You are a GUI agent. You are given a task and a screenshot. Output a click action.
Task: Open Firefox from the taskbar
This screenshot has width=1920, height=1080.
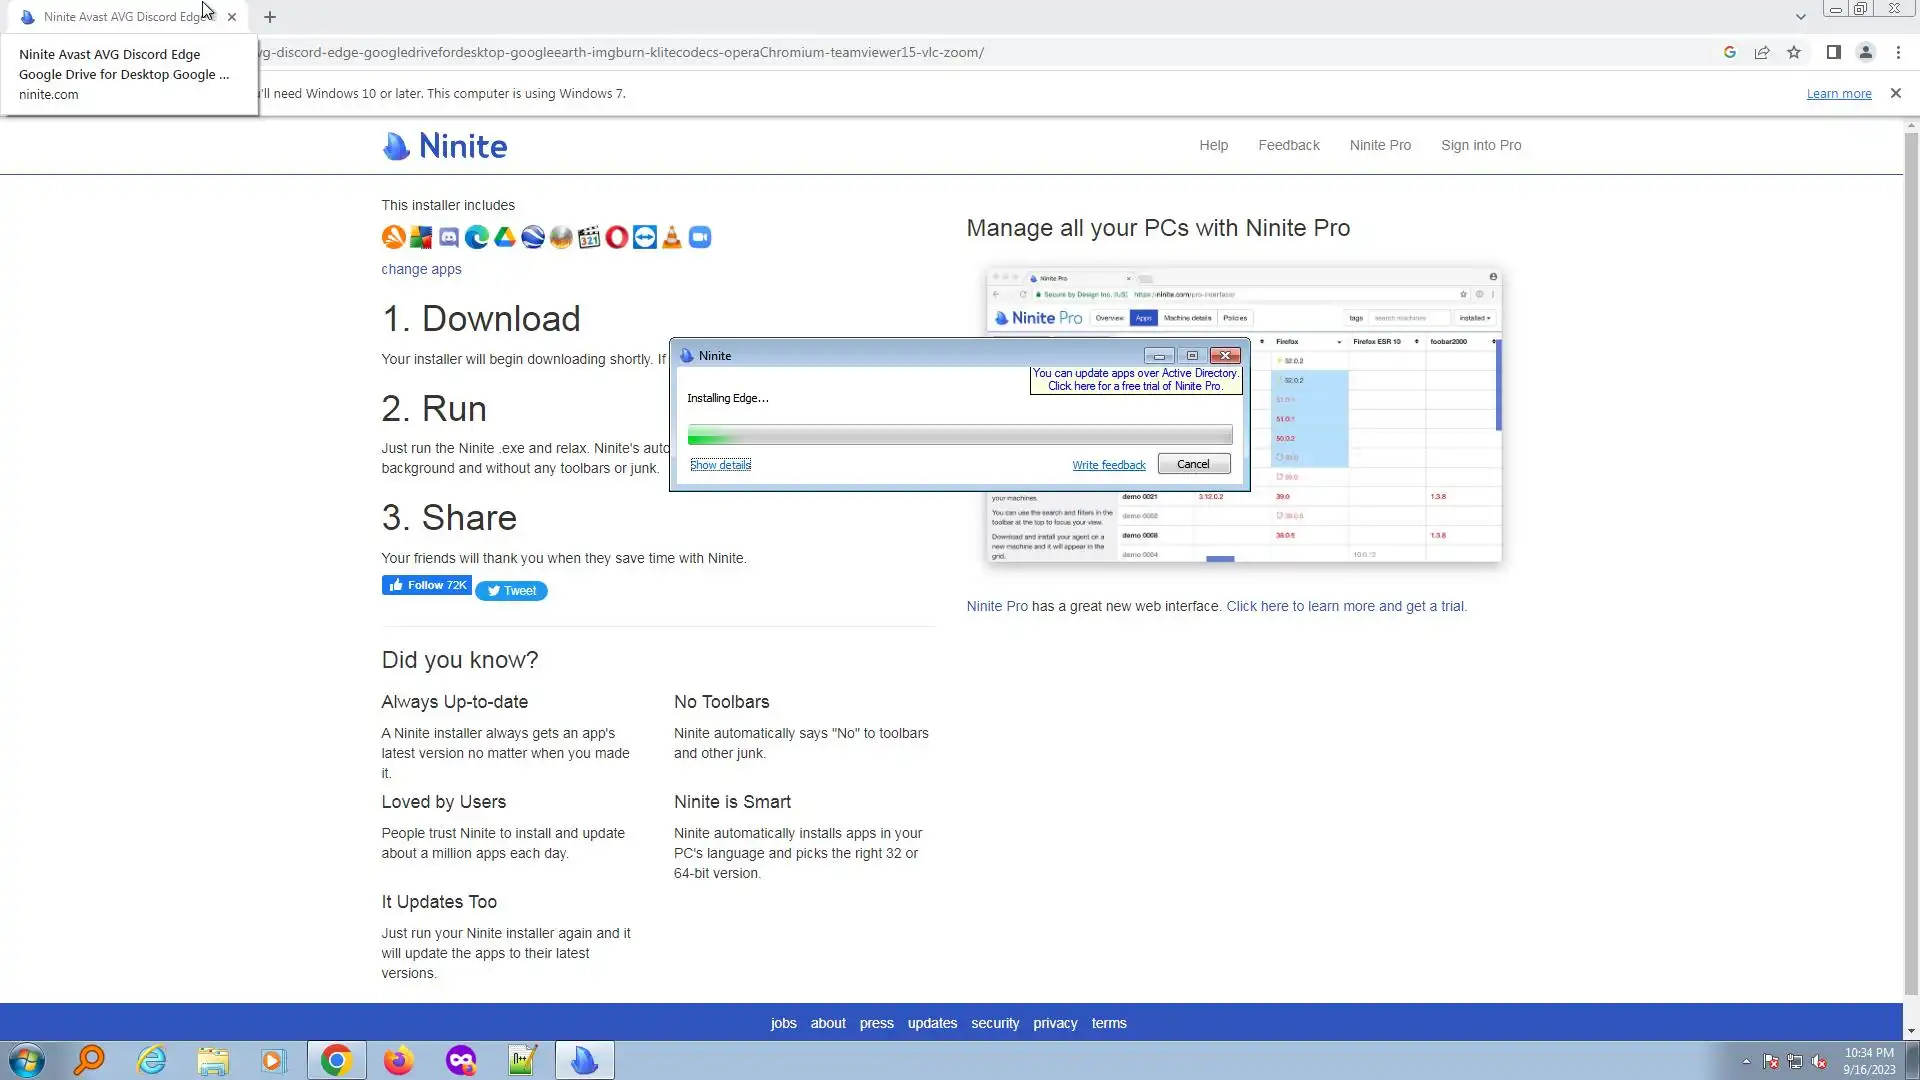[x=398, y=1060]
